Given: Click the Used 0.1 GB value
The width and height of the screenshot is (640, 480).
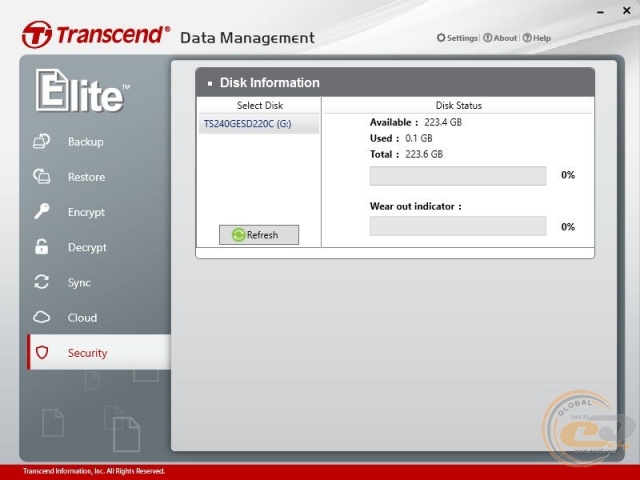Looking at the screenshot, I should (418, 138).
